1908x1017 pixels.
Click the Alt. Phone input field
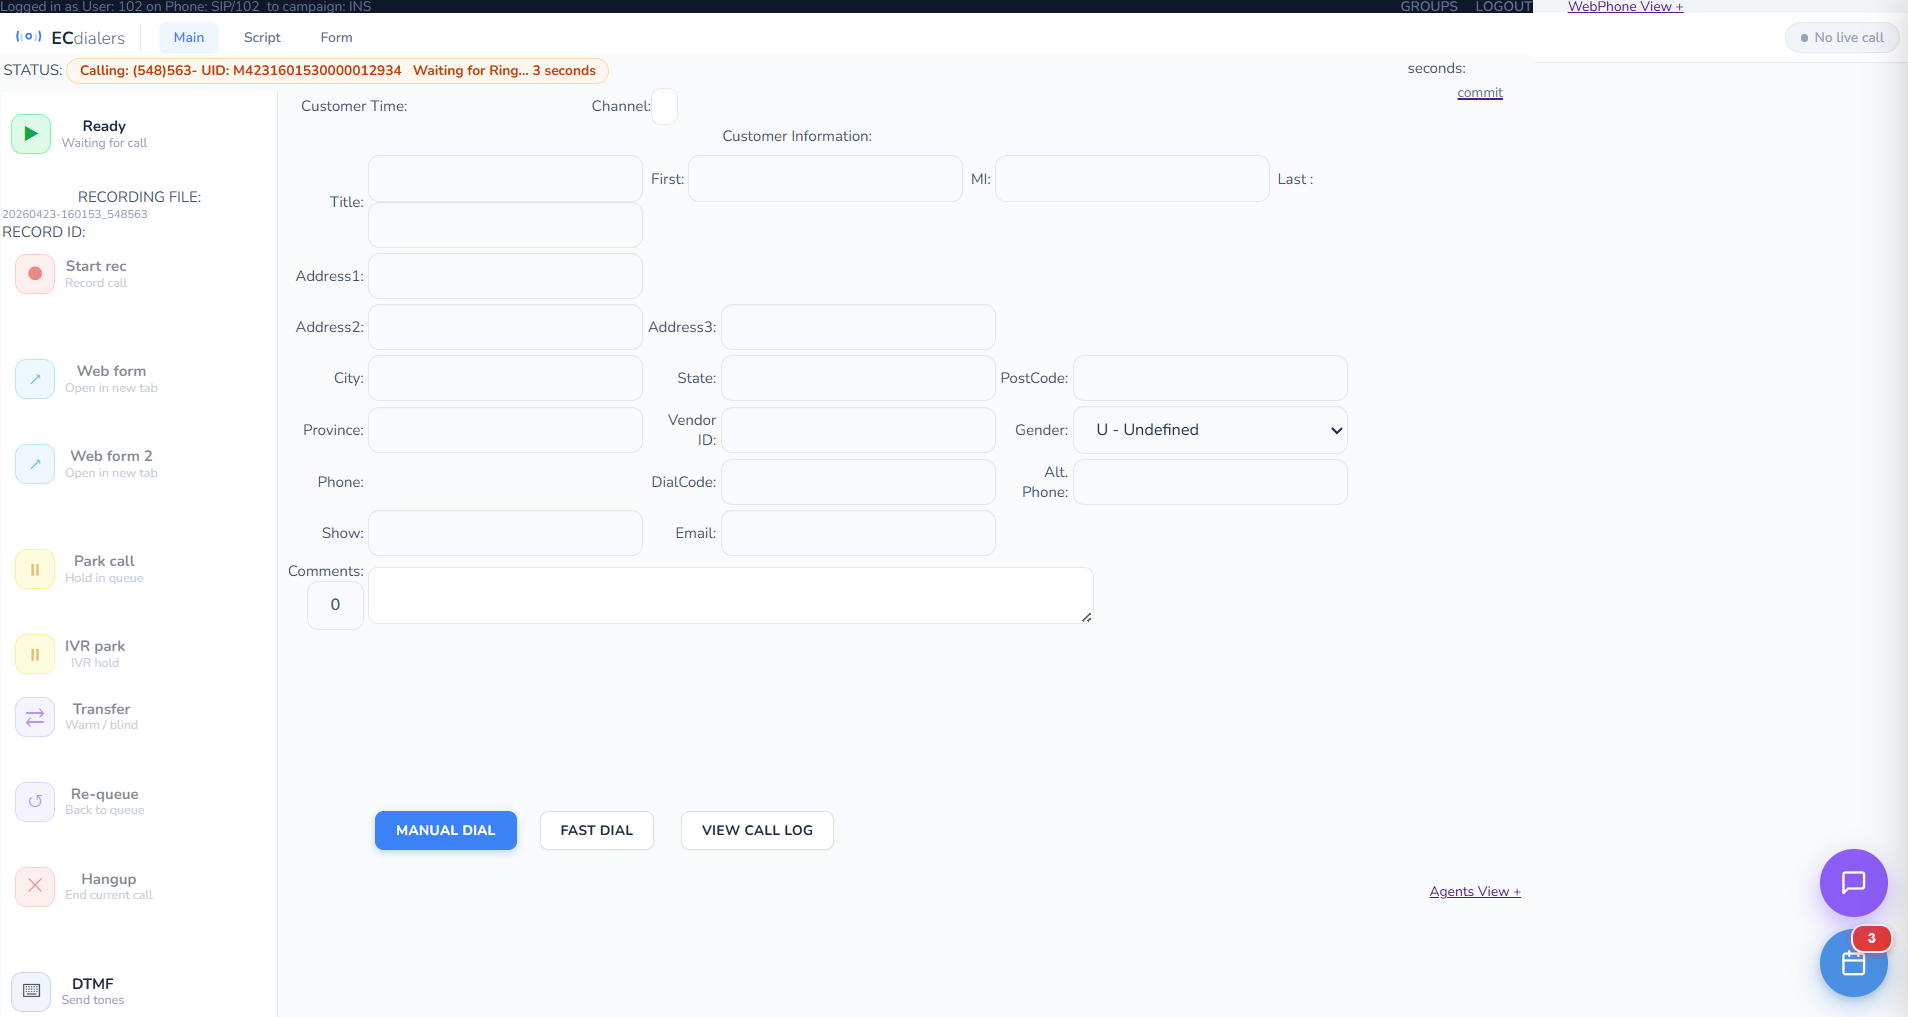pyautogui.click(x=1210, y=482)
